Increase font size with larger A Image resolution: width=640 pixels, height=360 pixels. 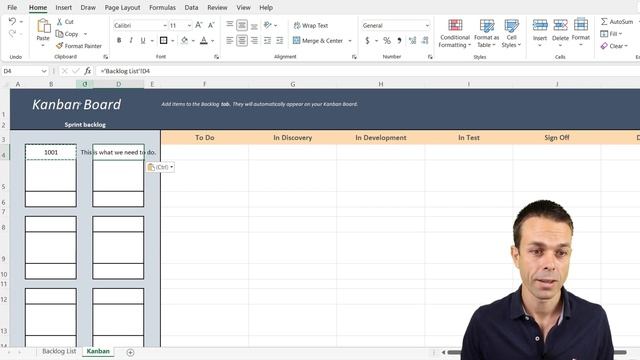(x=199, y=25)
